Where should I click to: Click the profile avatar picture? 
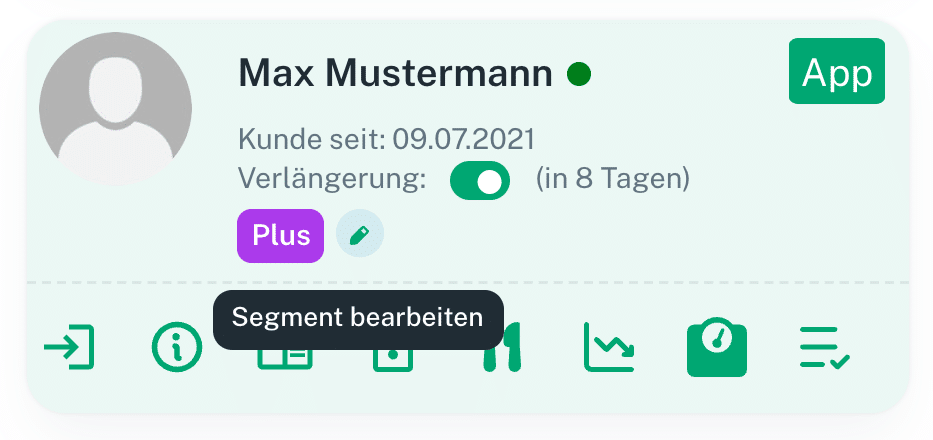click(115, 109)
